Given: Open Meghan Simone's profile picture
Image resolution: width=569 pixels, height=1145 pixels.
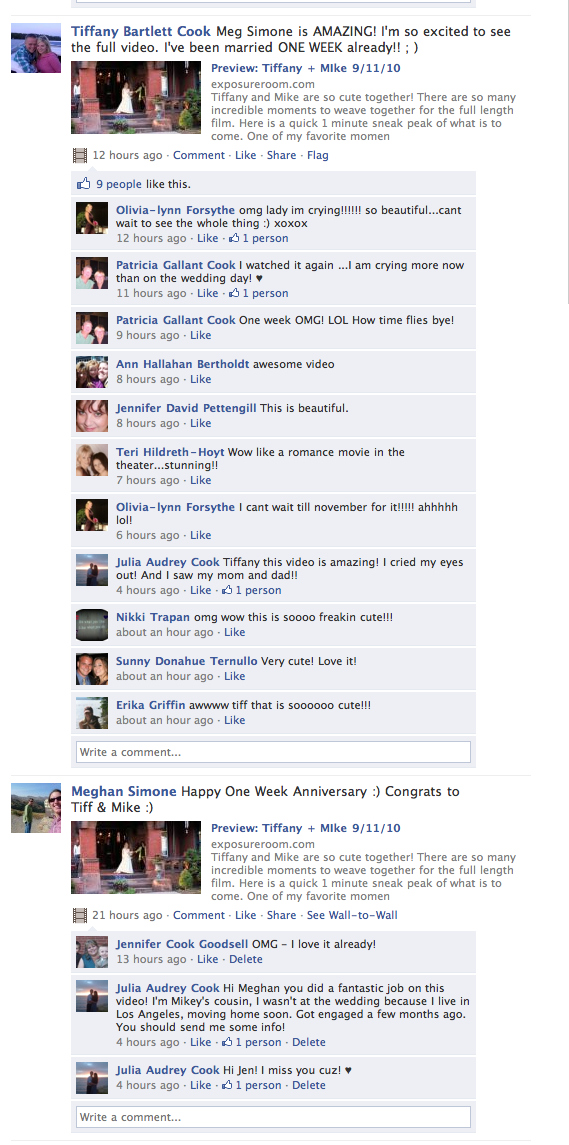Looking at the screenshot, I should [x=36, y=808].
